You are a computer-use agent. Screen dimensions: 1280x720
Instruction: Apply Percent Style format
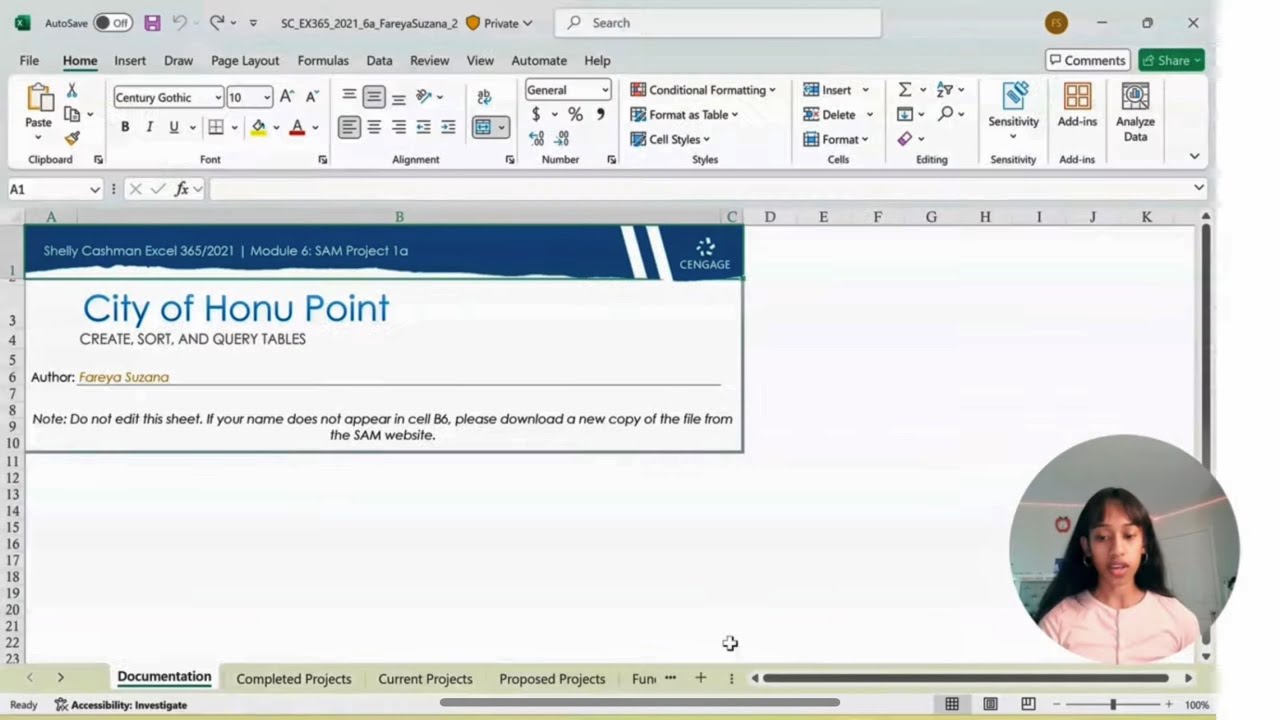tap(575, 115)
